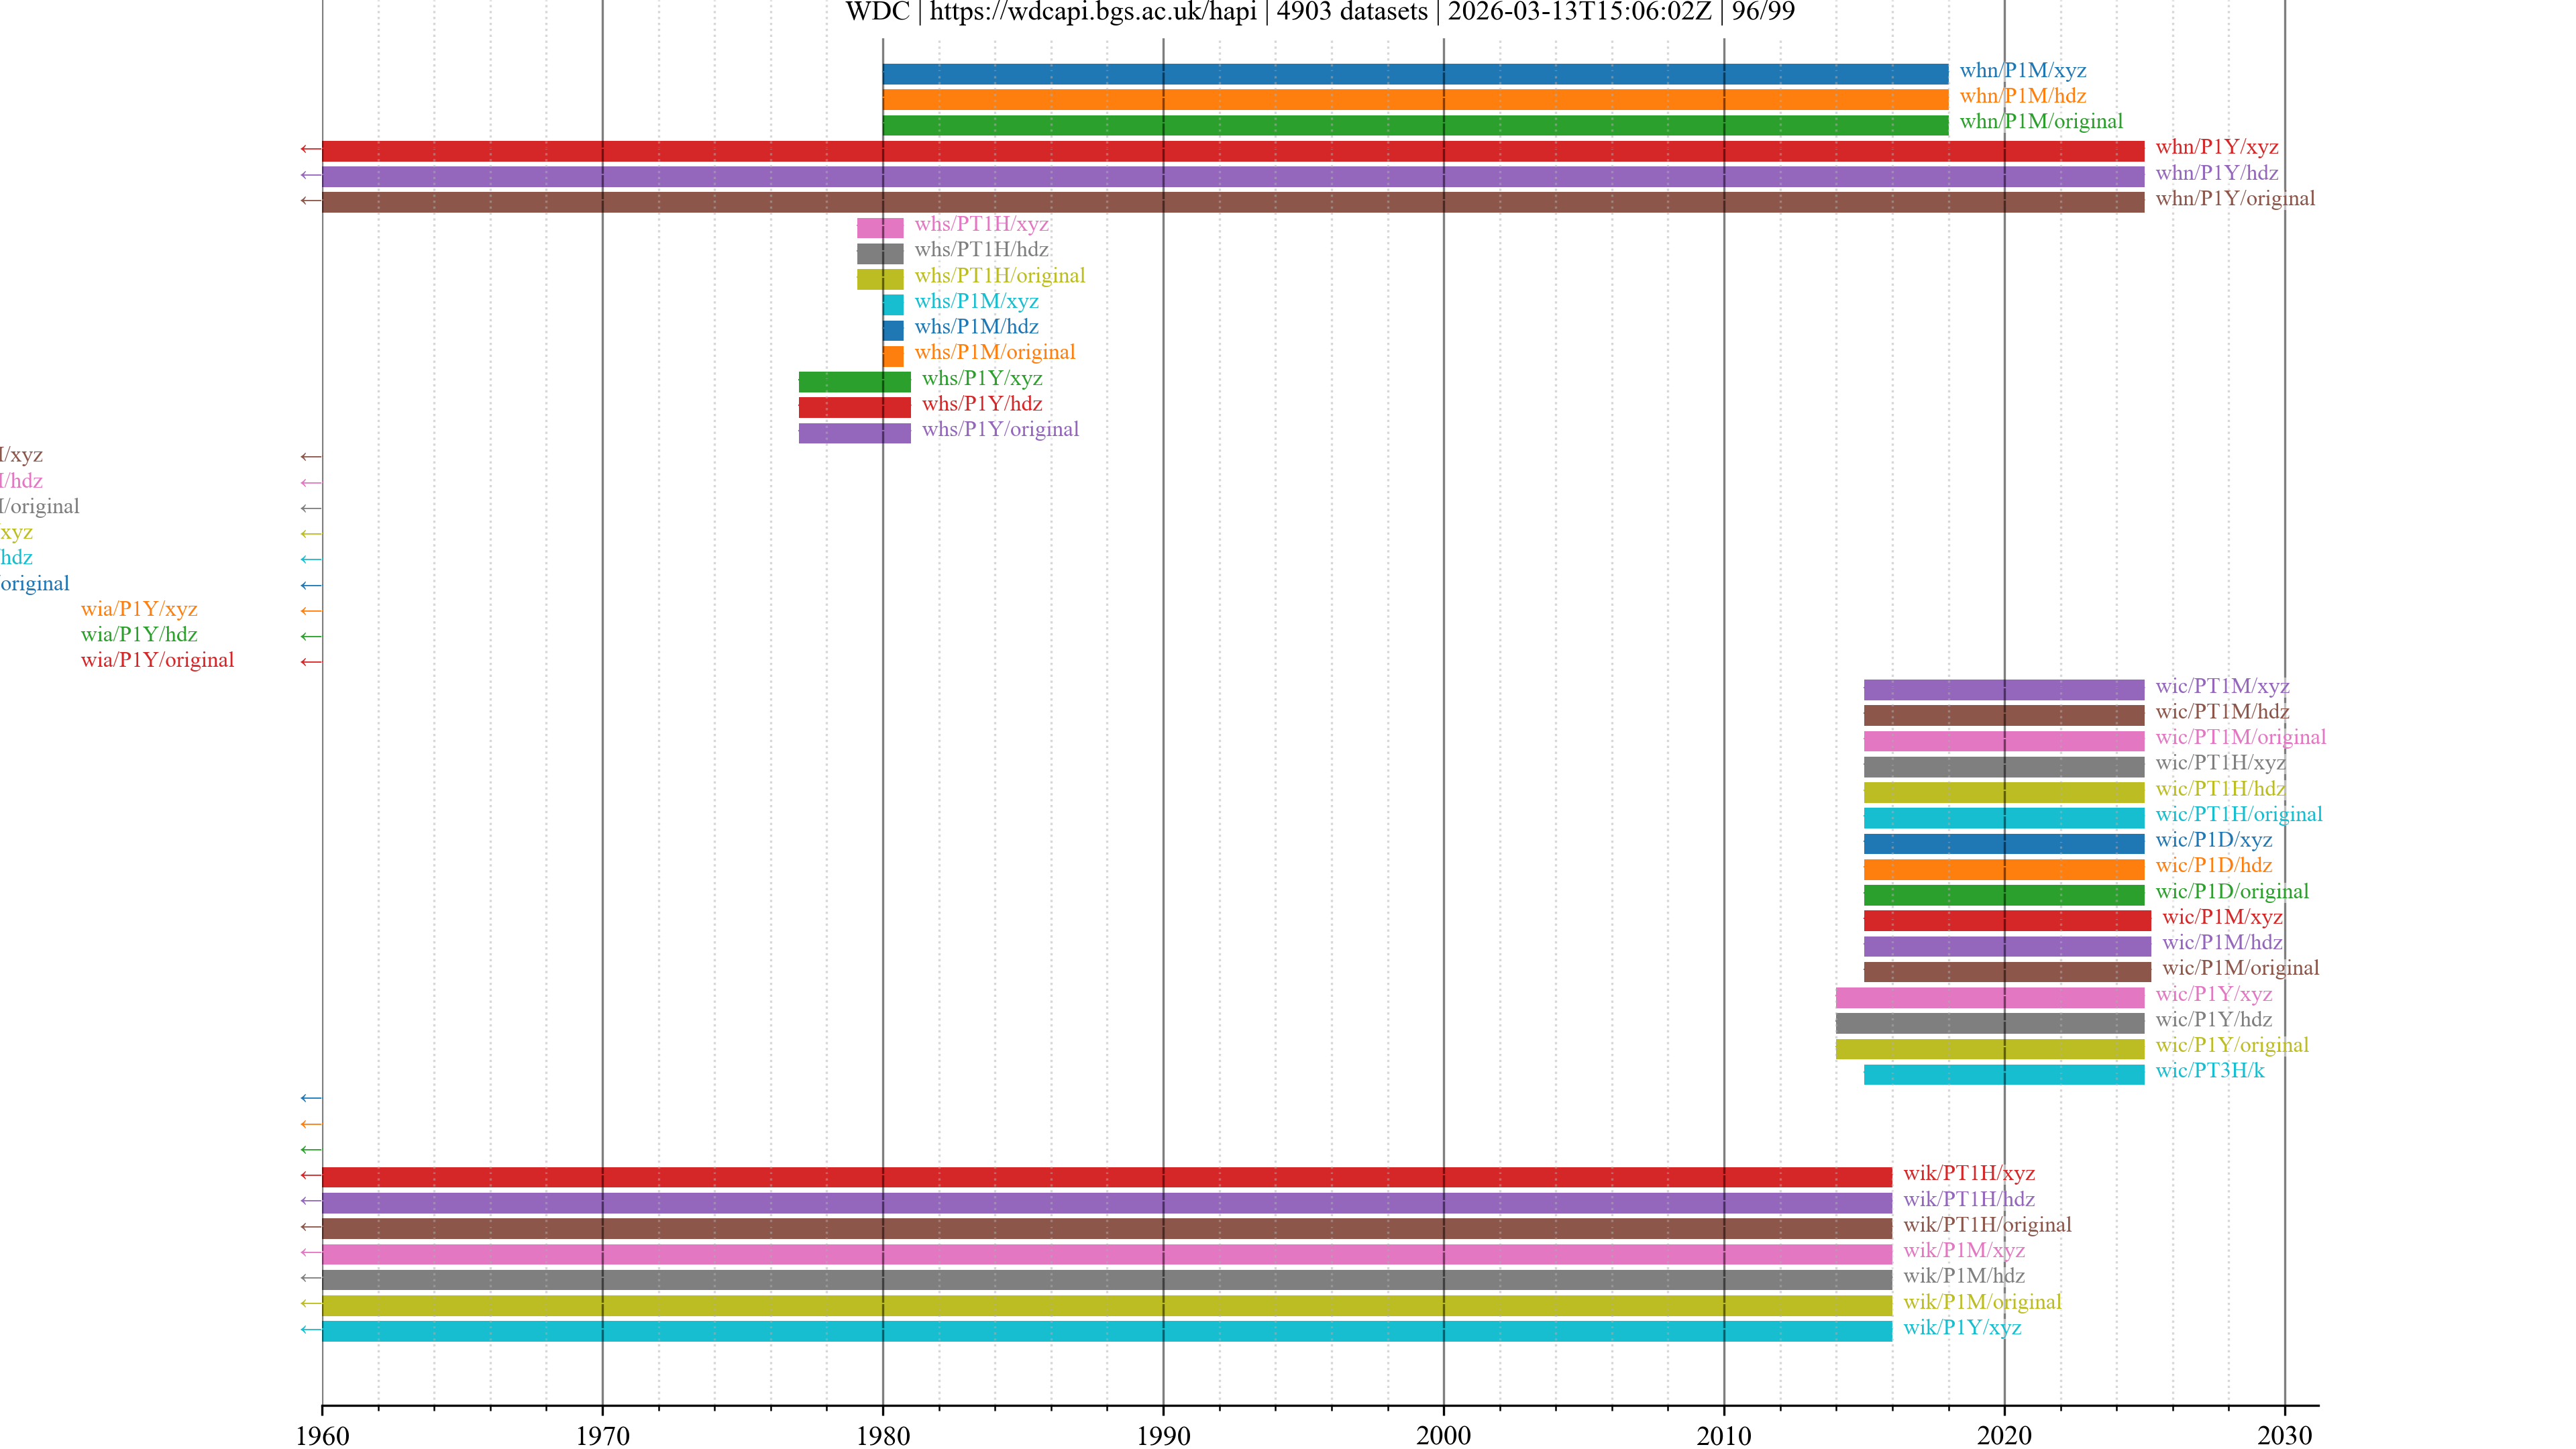This screenshot has width=2576, height=1449.
Task: Click the pink arrow left of wik/P1M/xyz bar
Action: (311, 1253)
